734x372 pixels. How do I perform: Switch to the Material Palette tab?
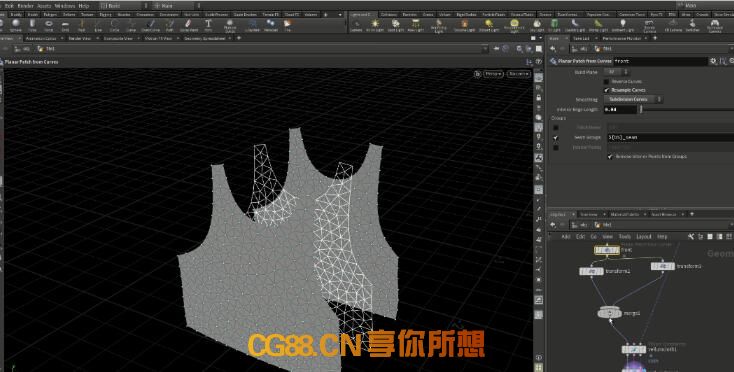click(x=625, y=214)
